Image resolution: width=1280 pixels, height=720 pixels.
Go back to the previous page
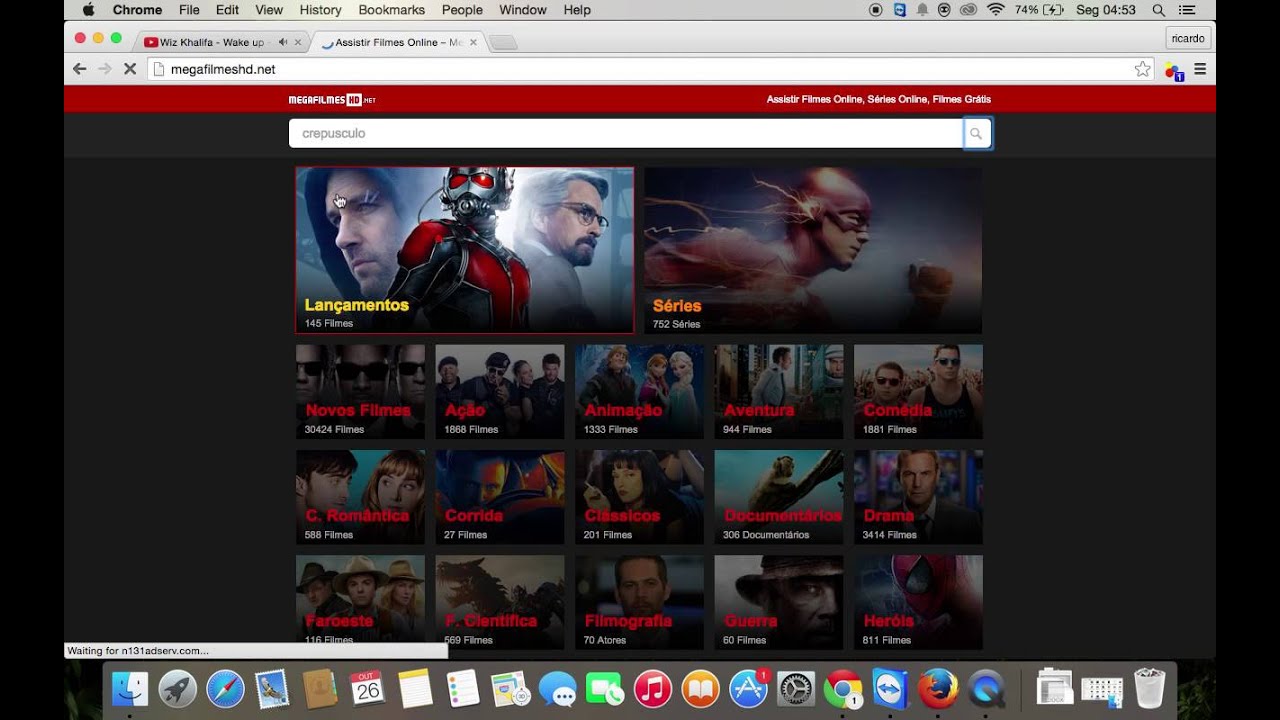coord(80,69)
